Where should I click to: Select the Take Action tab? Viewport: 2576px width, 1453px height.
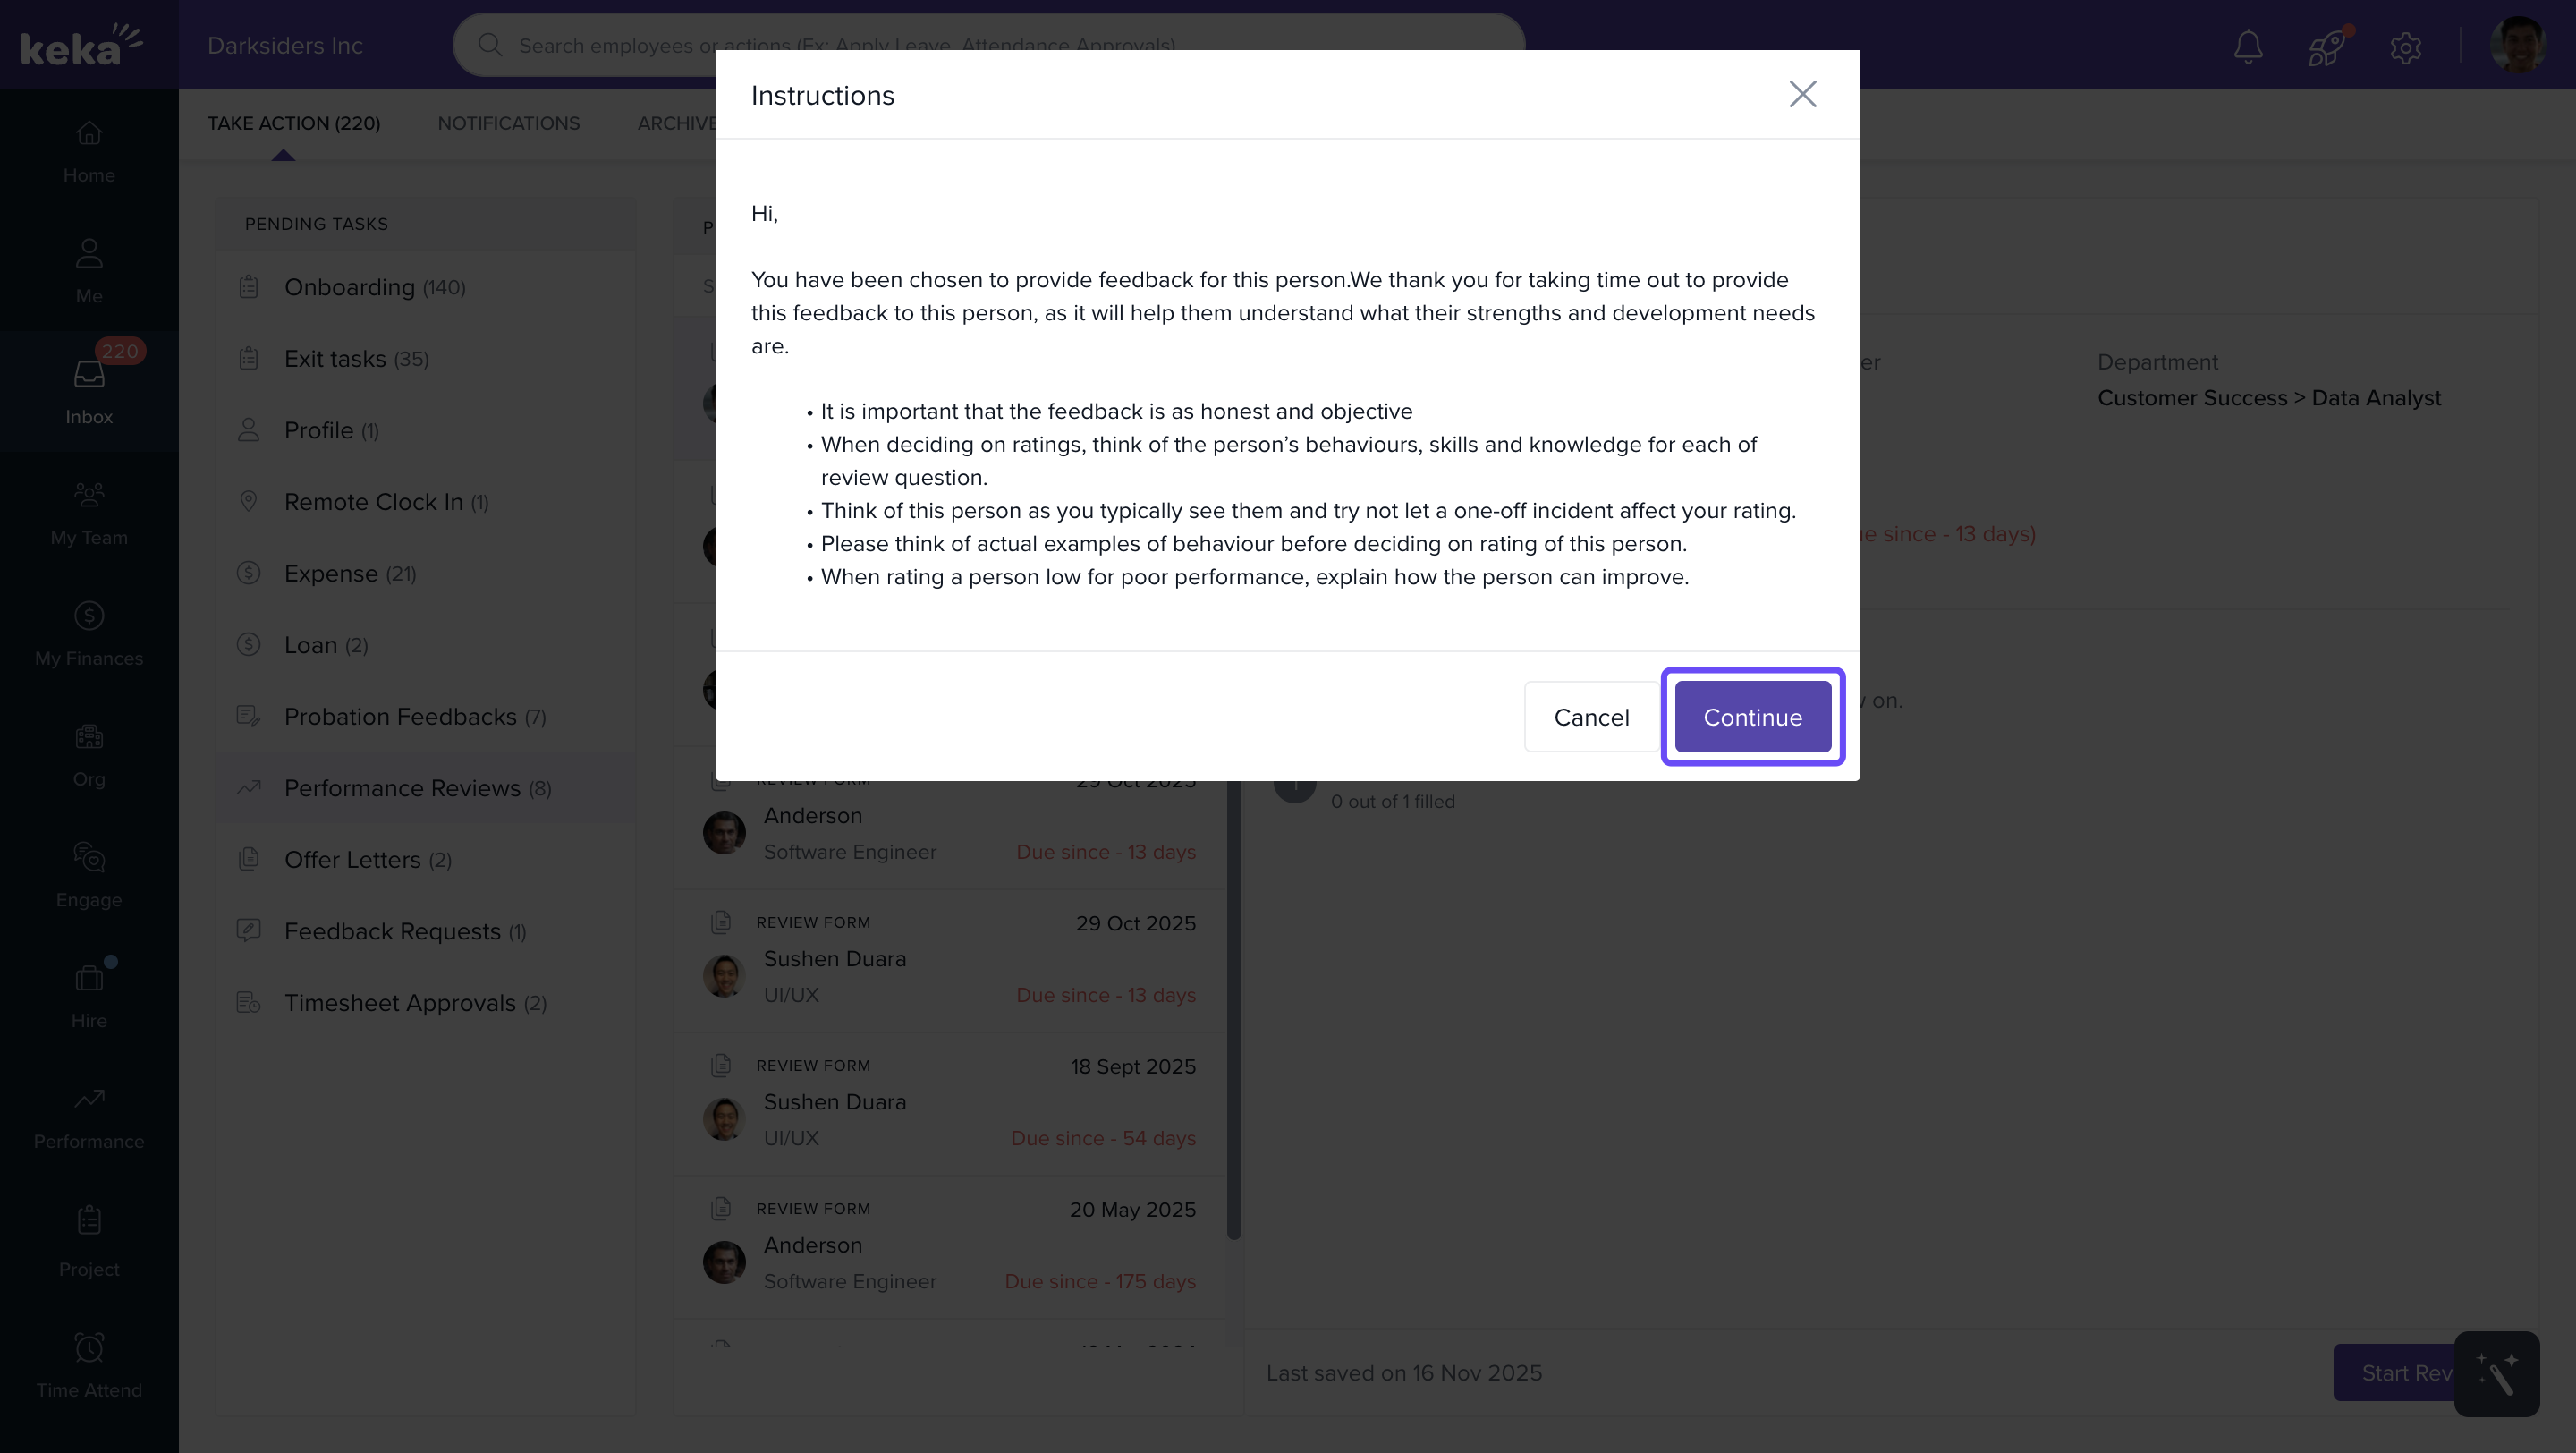pyautogui.click(x=294, y=123)
